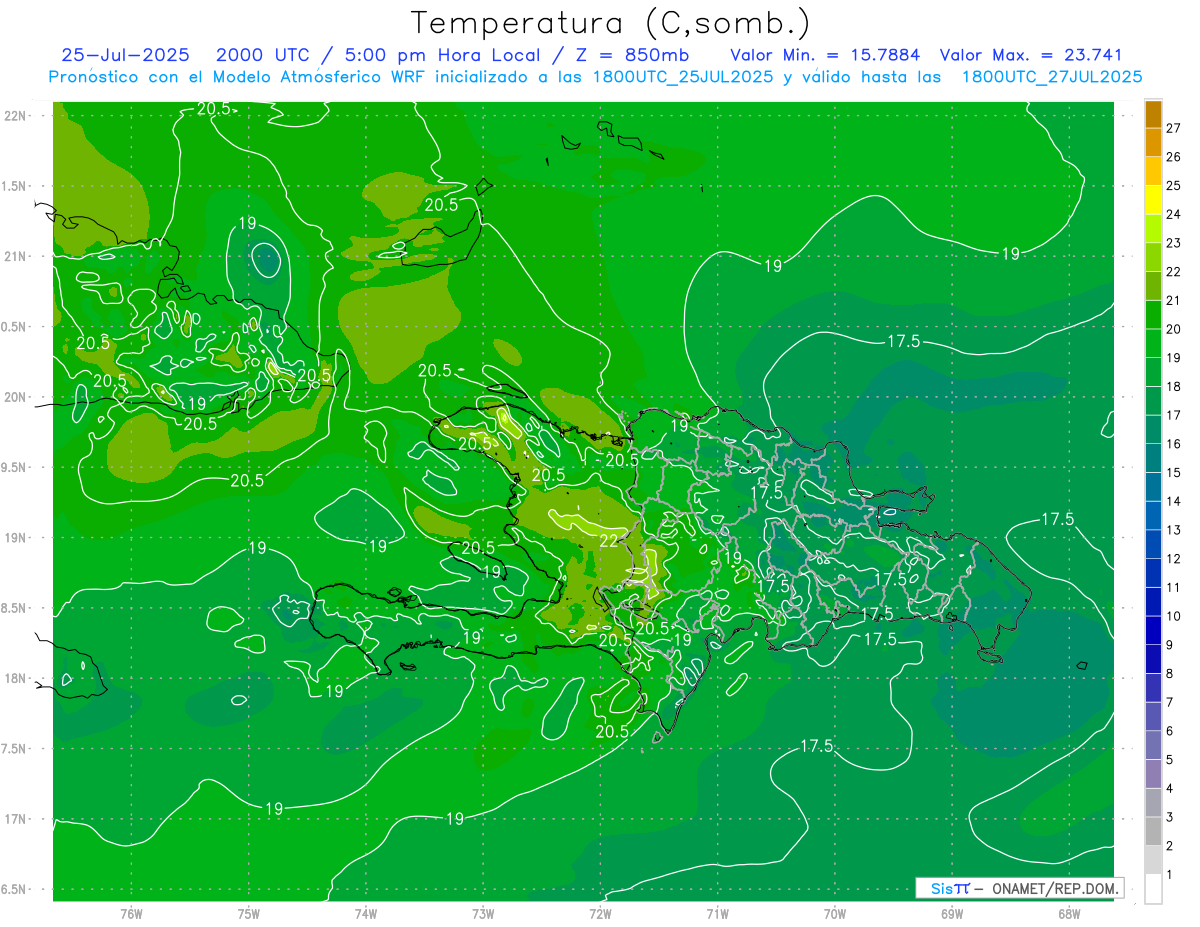Pick dark blue swatch between 9 and 10
The height and width of the screenshot is (927, 1200).
pos(1153,631)
